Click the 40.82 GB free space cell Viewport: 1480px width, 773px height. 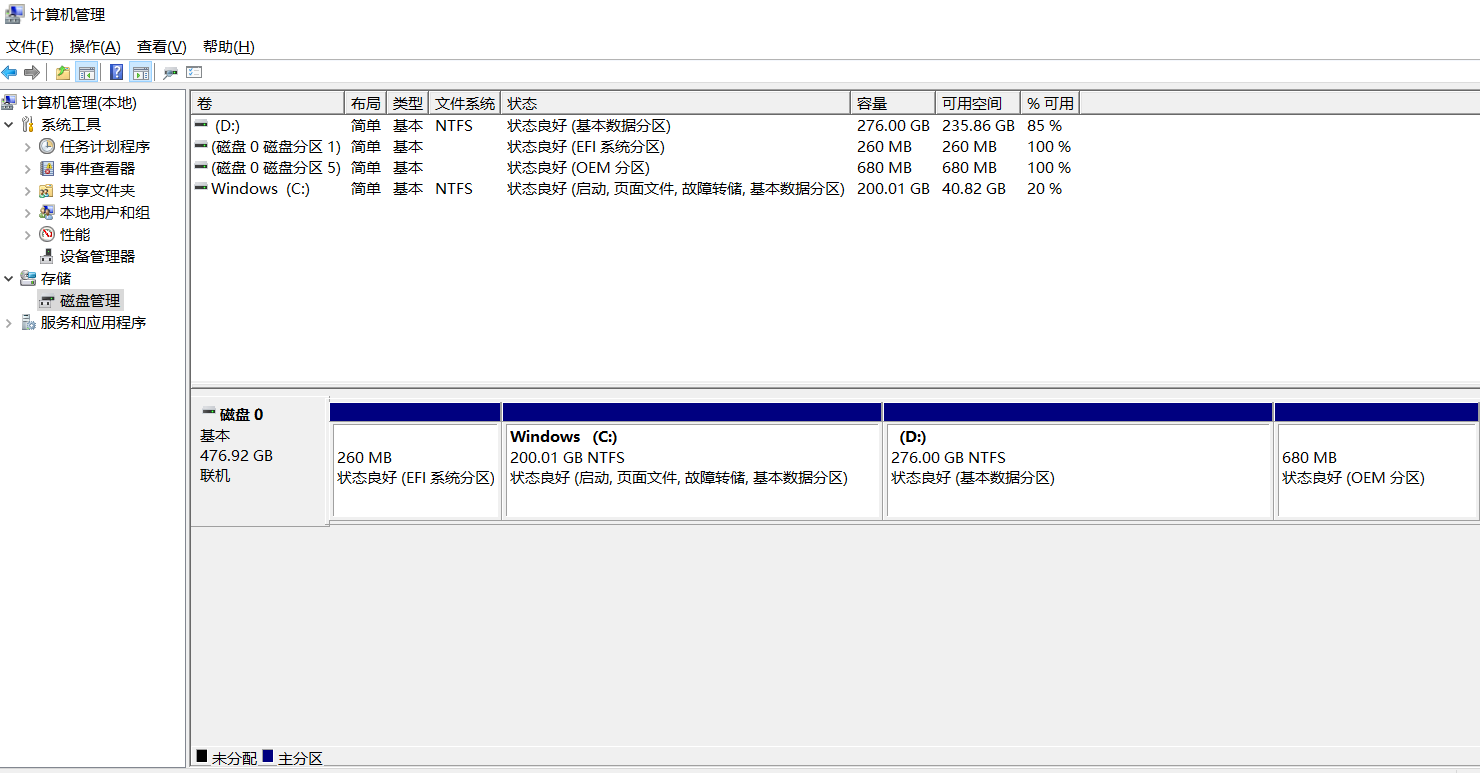coord(974,189)
